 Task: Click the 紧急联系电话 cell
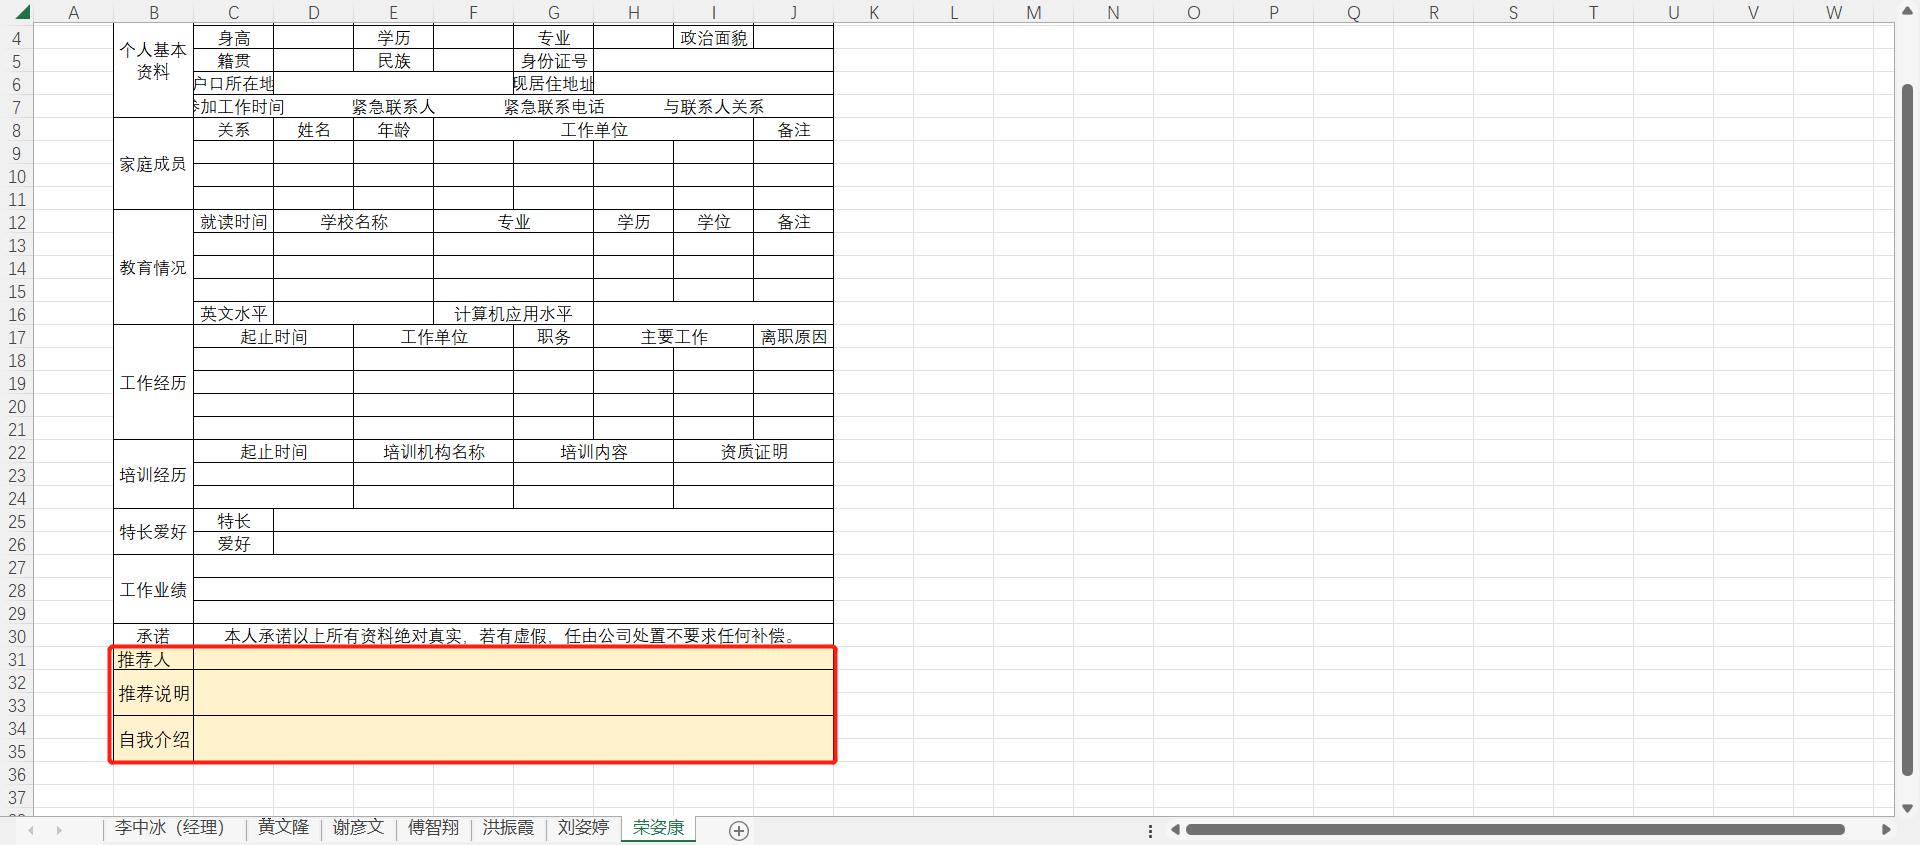click(553, 107)
